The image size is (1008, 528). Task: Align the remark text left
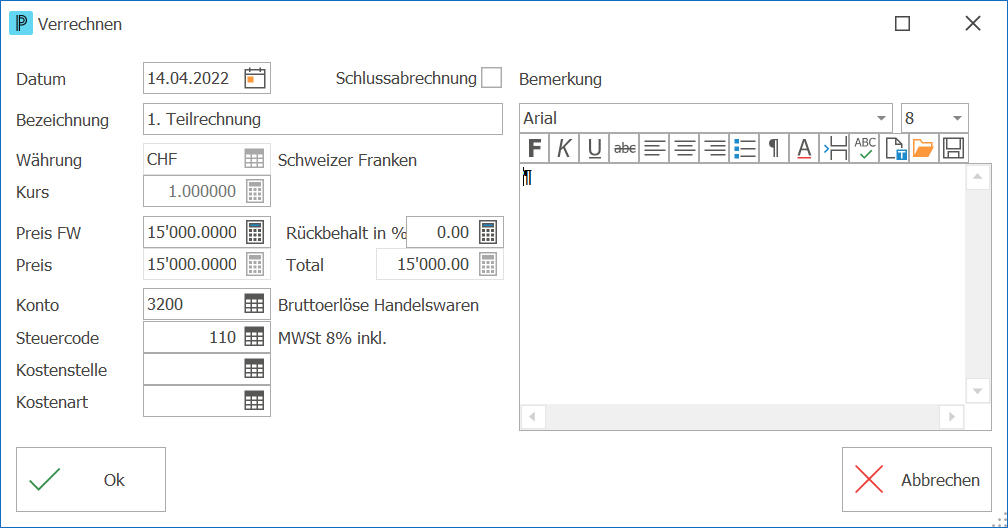pyautogui.click(x=654, y=149)
